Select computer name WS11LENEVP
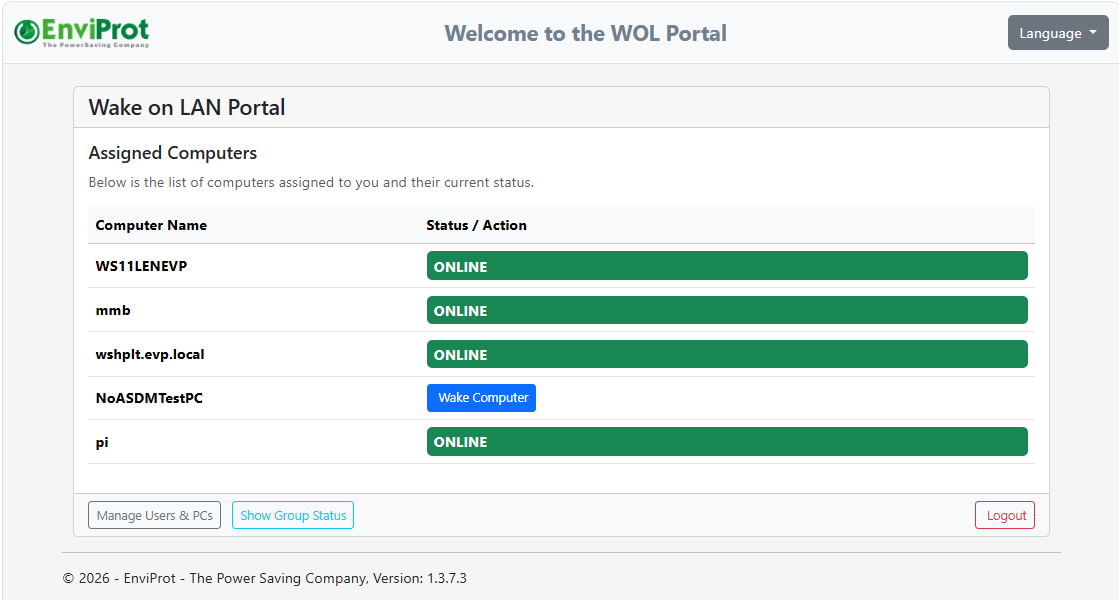Screen dimensions: 1119x600 click(141, 266)
